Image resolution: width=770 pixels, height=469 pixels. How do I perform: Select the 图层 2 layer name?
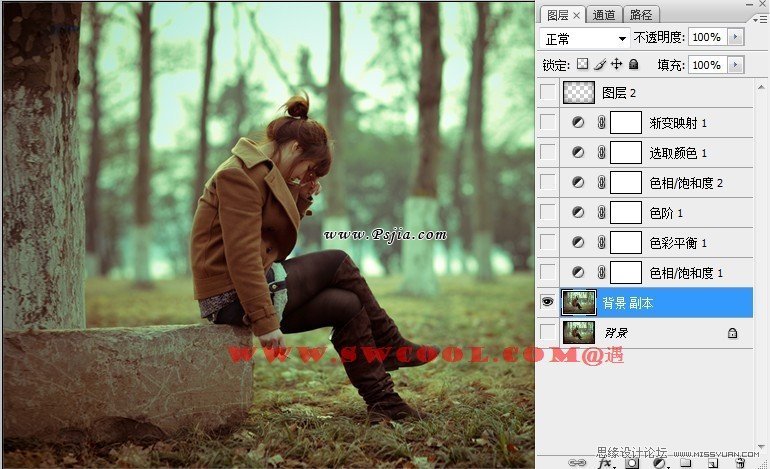click(x=619, y=93)
